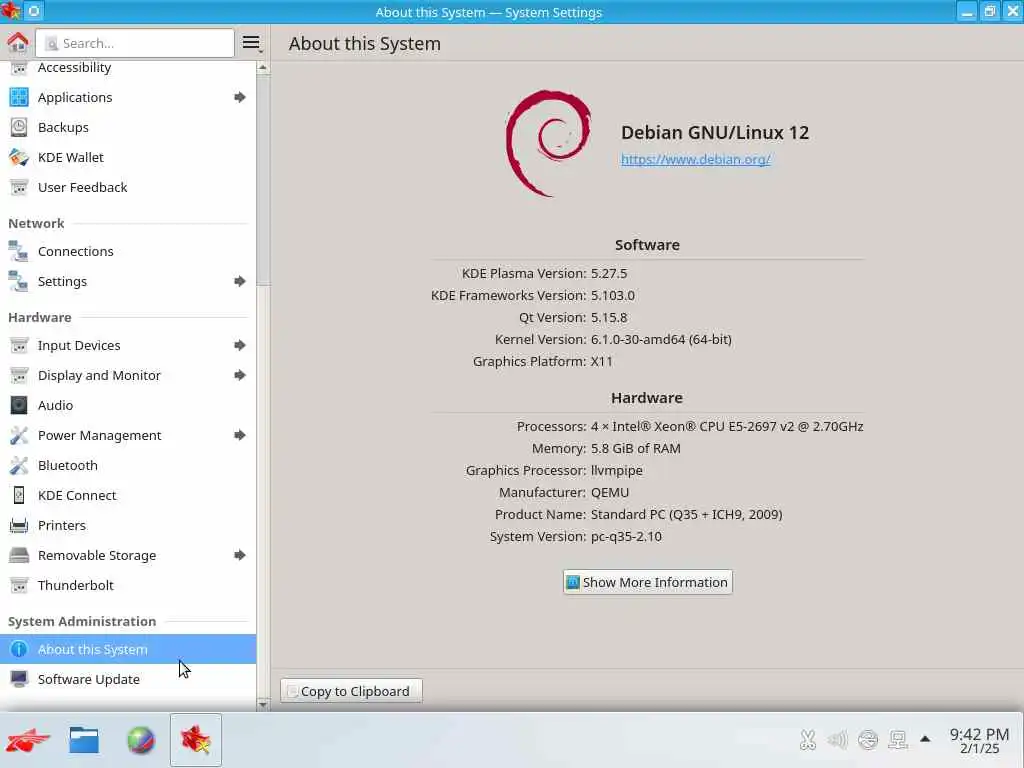
Task: Click the Graphics Processor llvmpipe value
Action: pyautogui.click(x=616, y=471)
